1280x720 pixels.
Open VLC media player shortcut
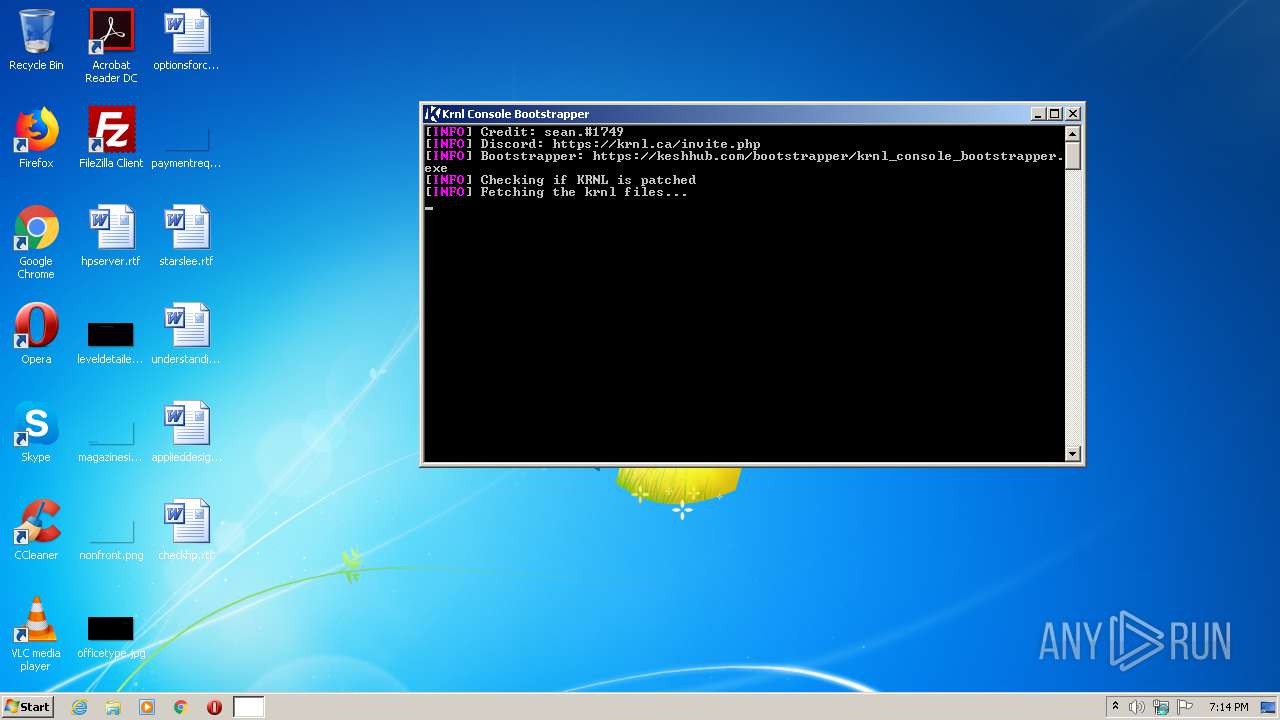36,635
